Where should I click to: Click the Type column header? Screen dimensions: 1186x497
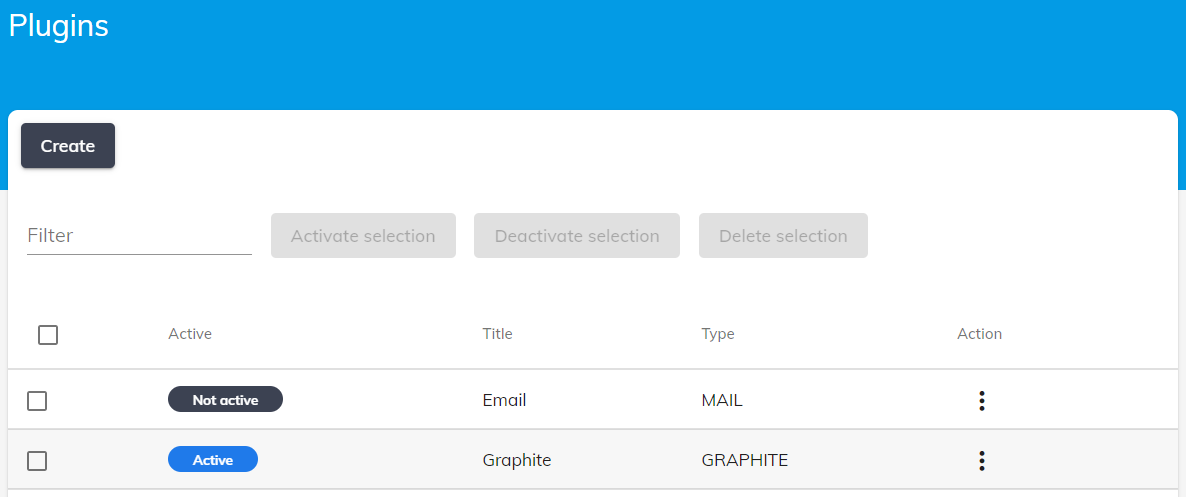tap(718, 334)
